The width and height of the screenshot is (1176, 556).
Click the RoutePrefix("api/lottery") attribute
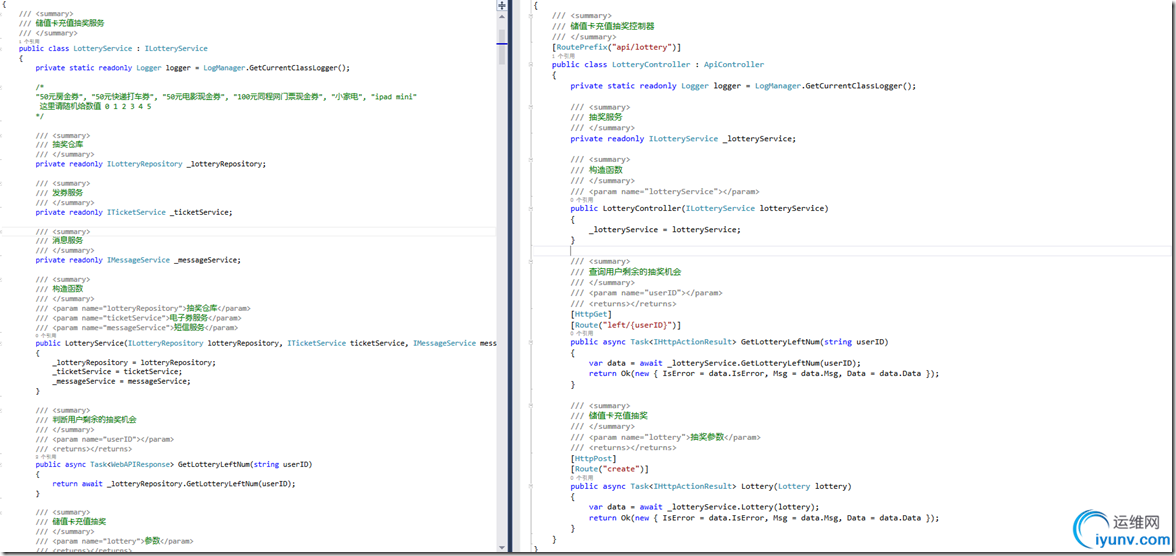616,48
